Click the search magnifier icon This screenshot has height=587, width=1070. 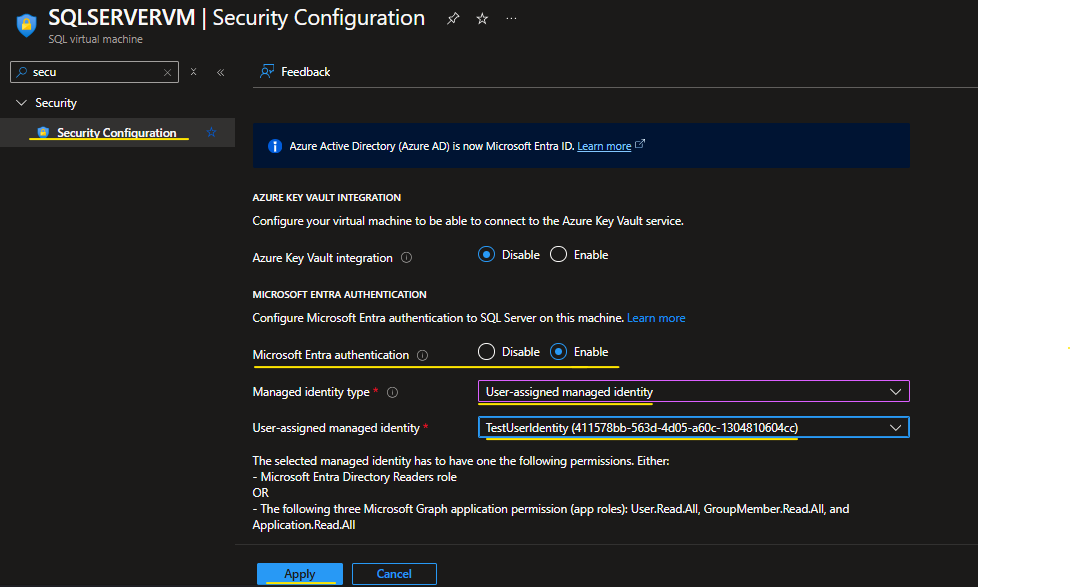(x=23, y=72)
